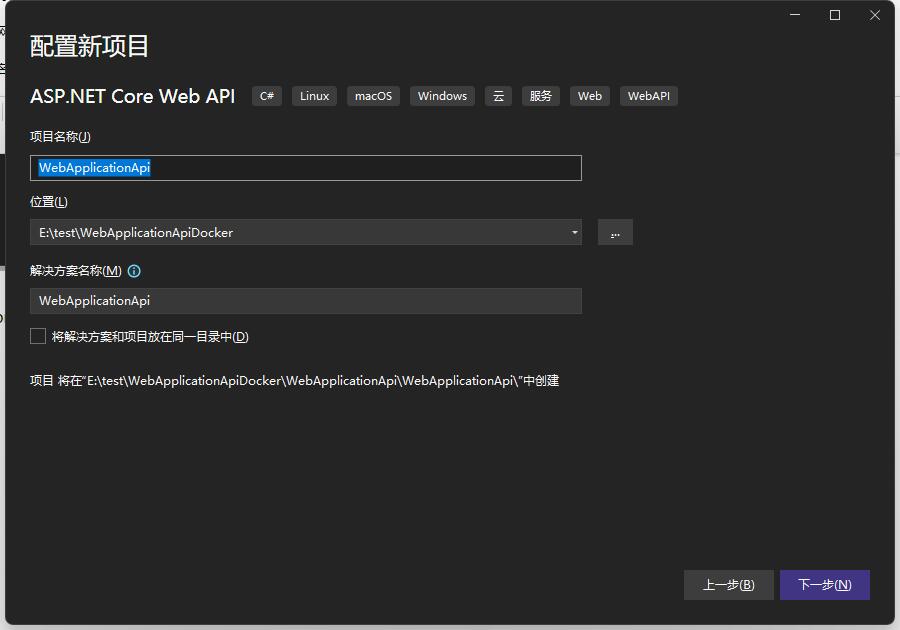Click the Linux platform tag
The height and width of the screenshot is (630, 900).
[314, 96]
